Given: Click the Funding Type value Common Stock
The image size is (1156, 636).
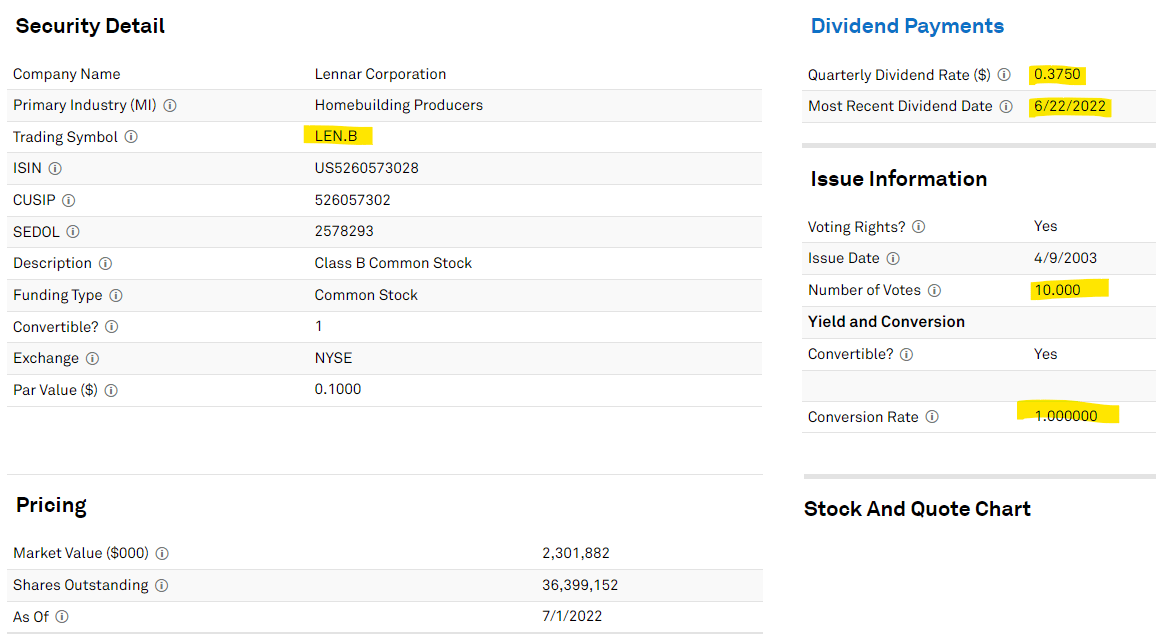Looking at the screenshot, I should click(x=366, y=295).
